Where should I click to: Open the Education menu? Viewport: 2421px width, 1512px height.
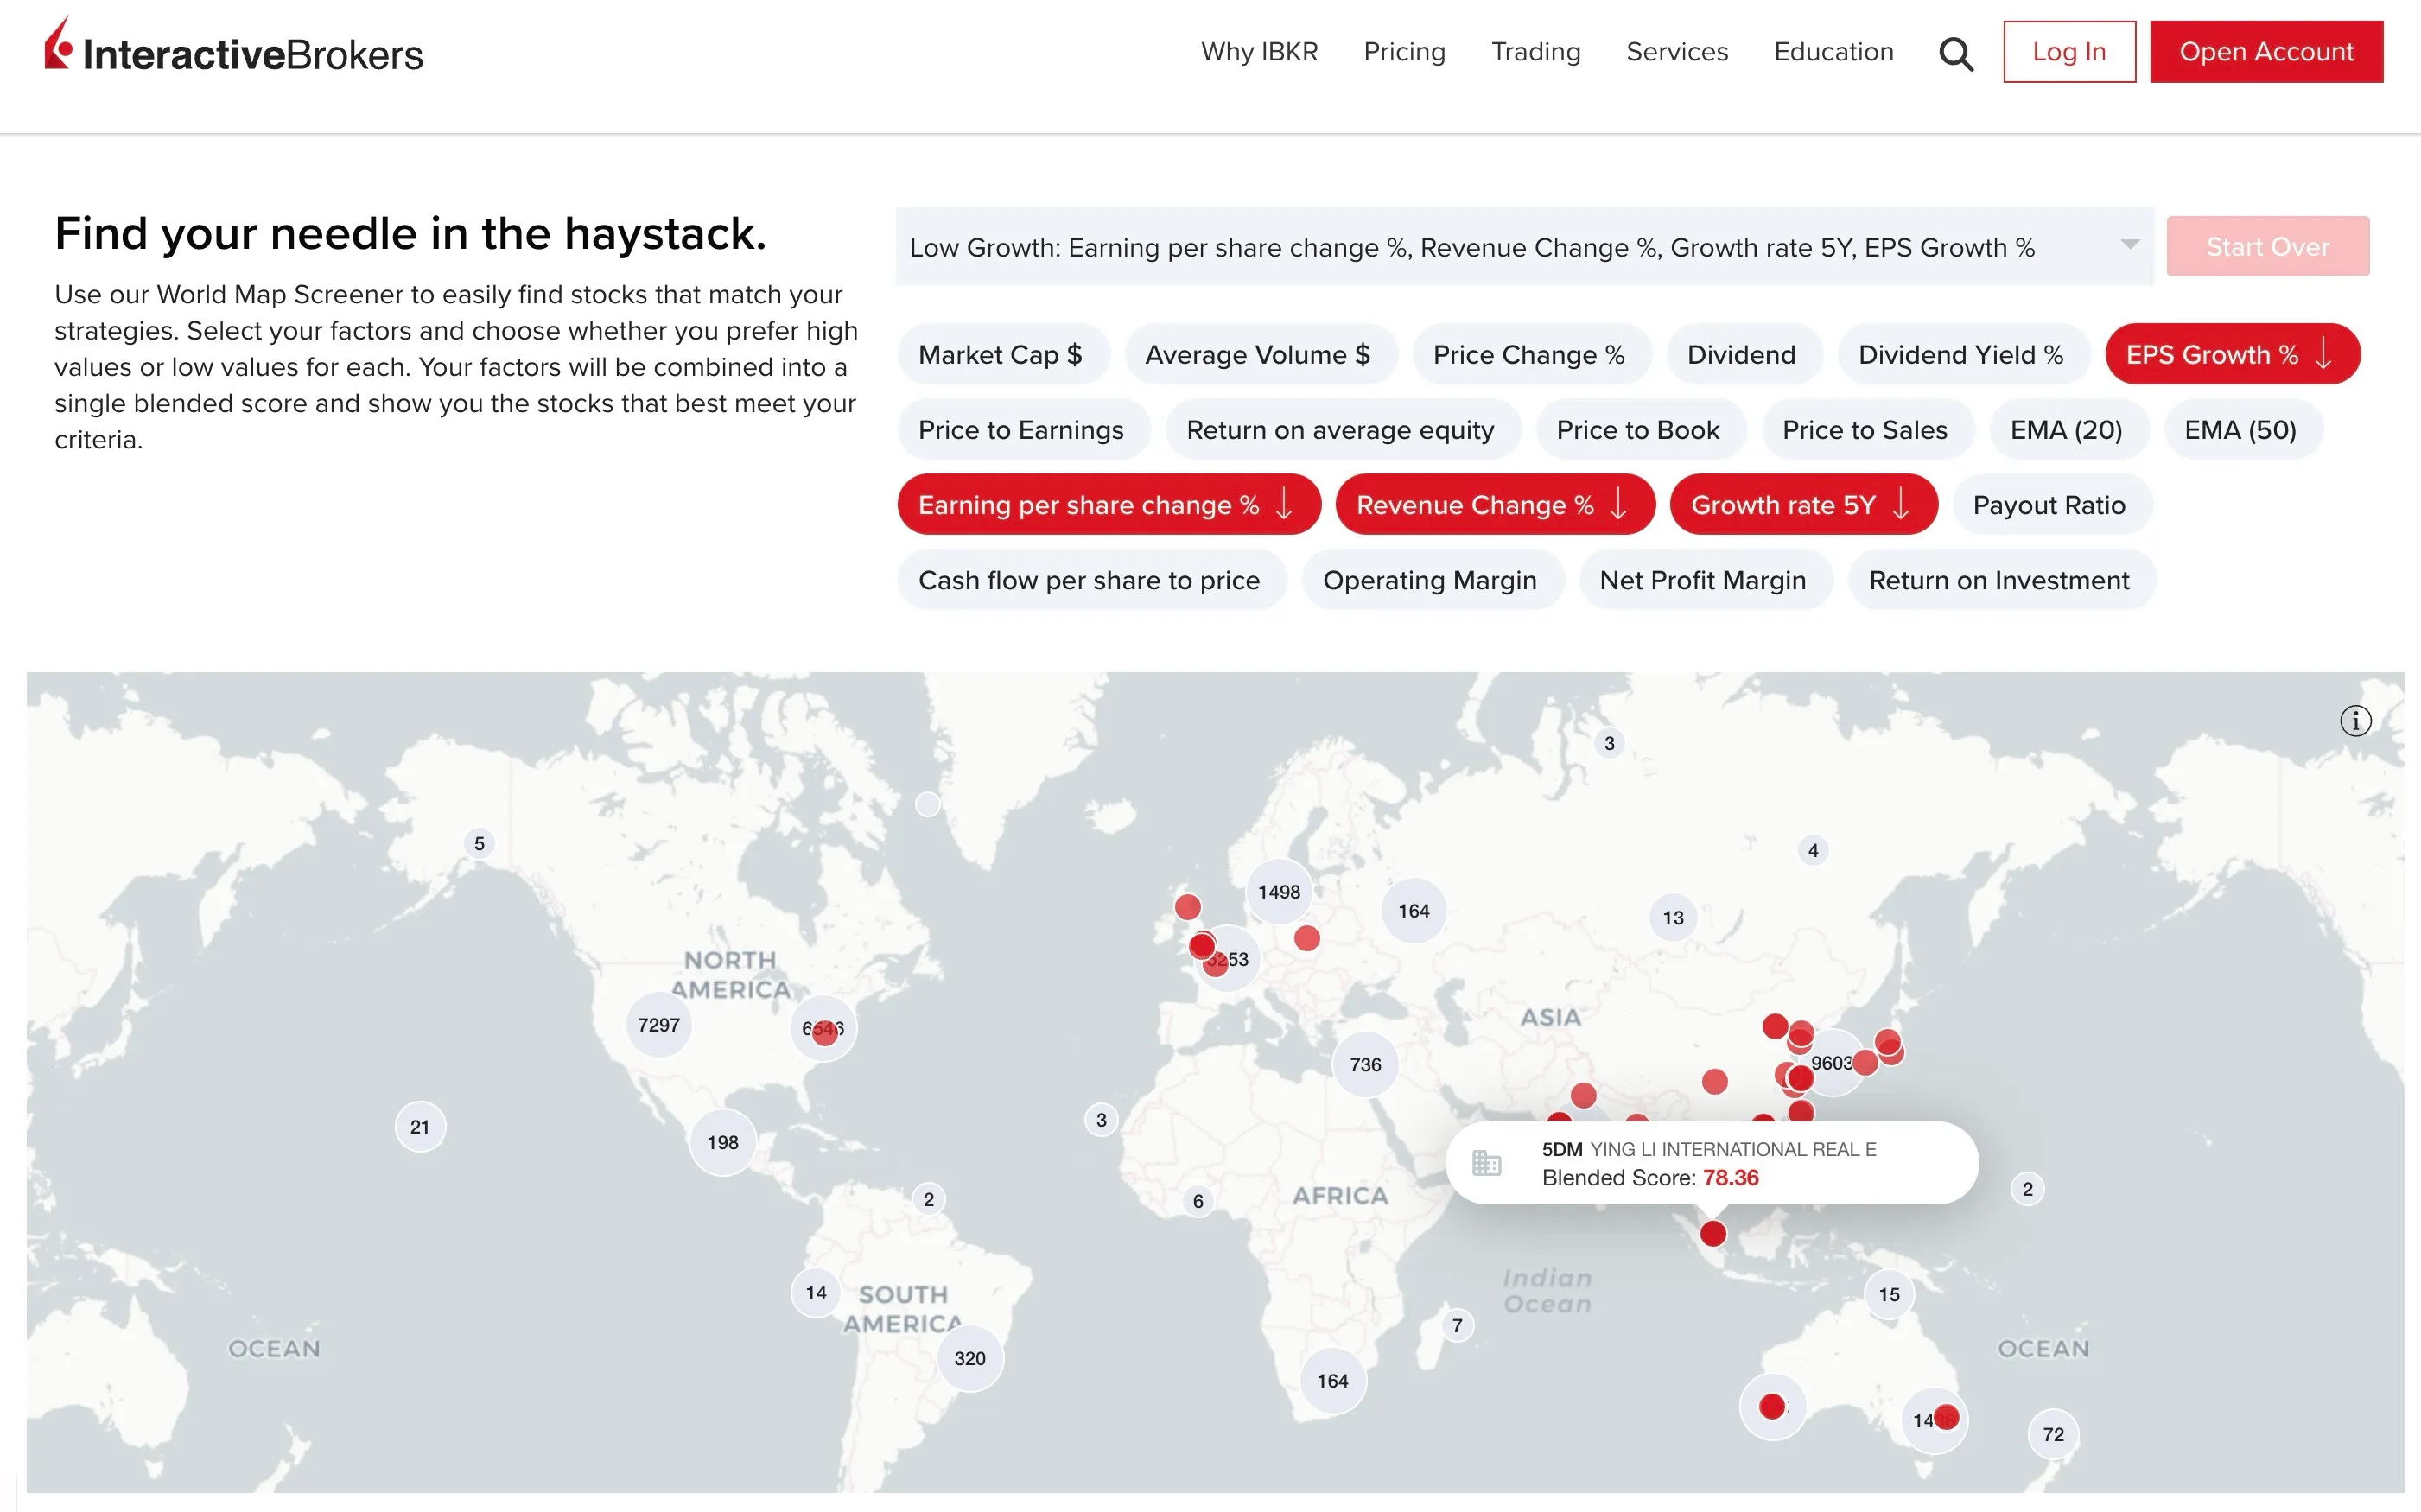[x=1833, y=51]
